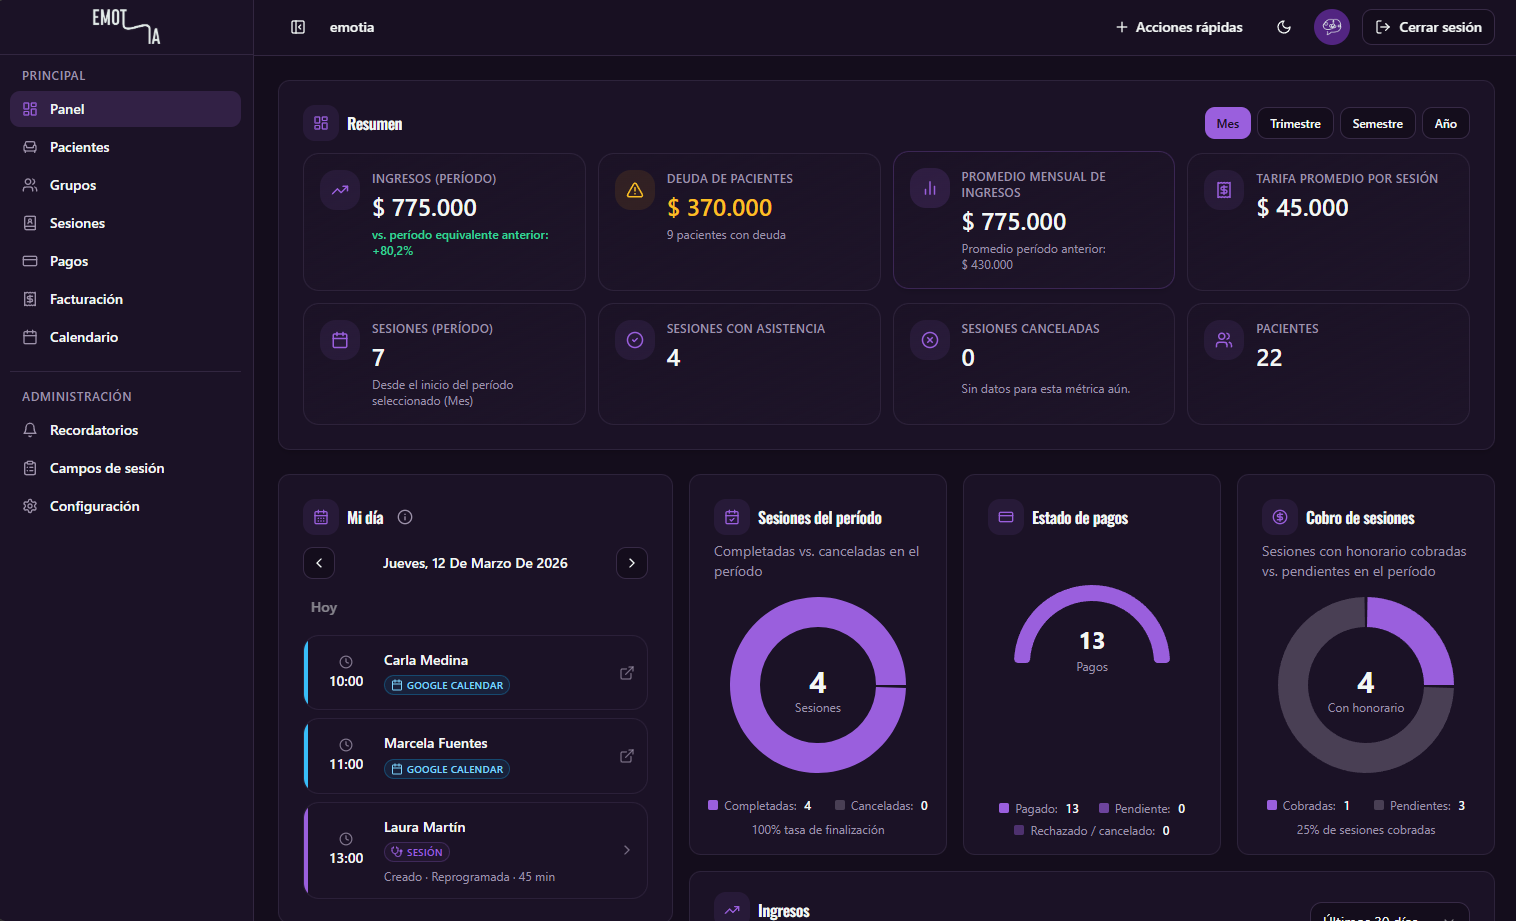The height and width of the screenshot is (921, 1516).
Task: Open Calendario in sidebar
Action: [125, 337]
